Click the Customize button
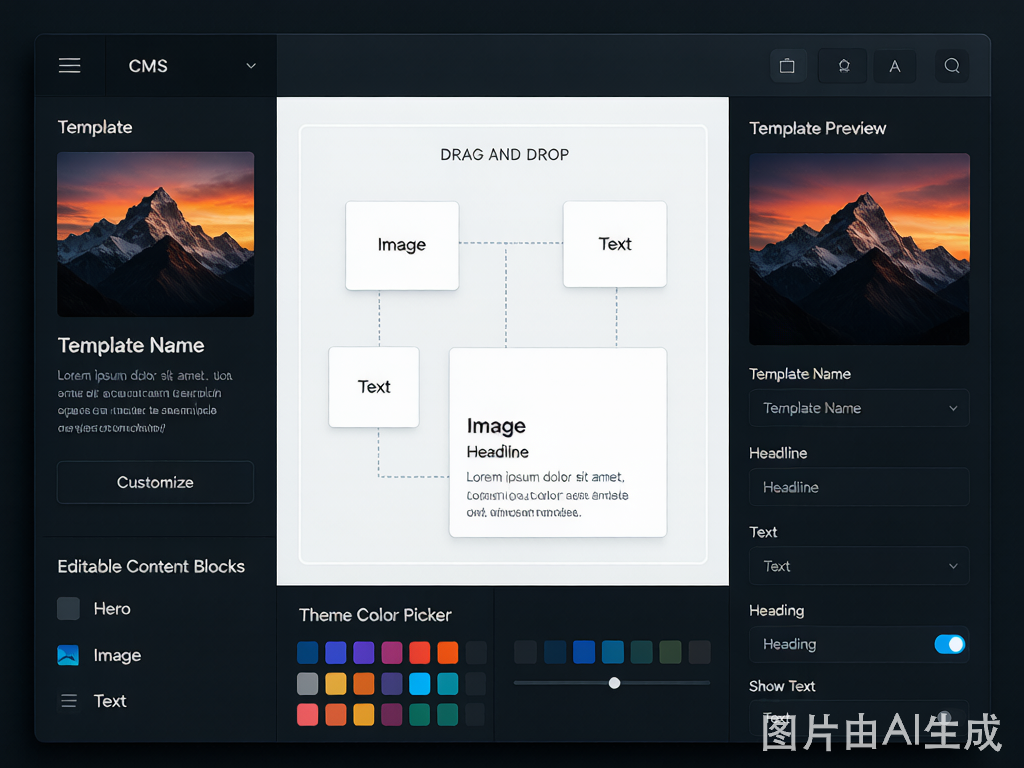 click(155, 483)
